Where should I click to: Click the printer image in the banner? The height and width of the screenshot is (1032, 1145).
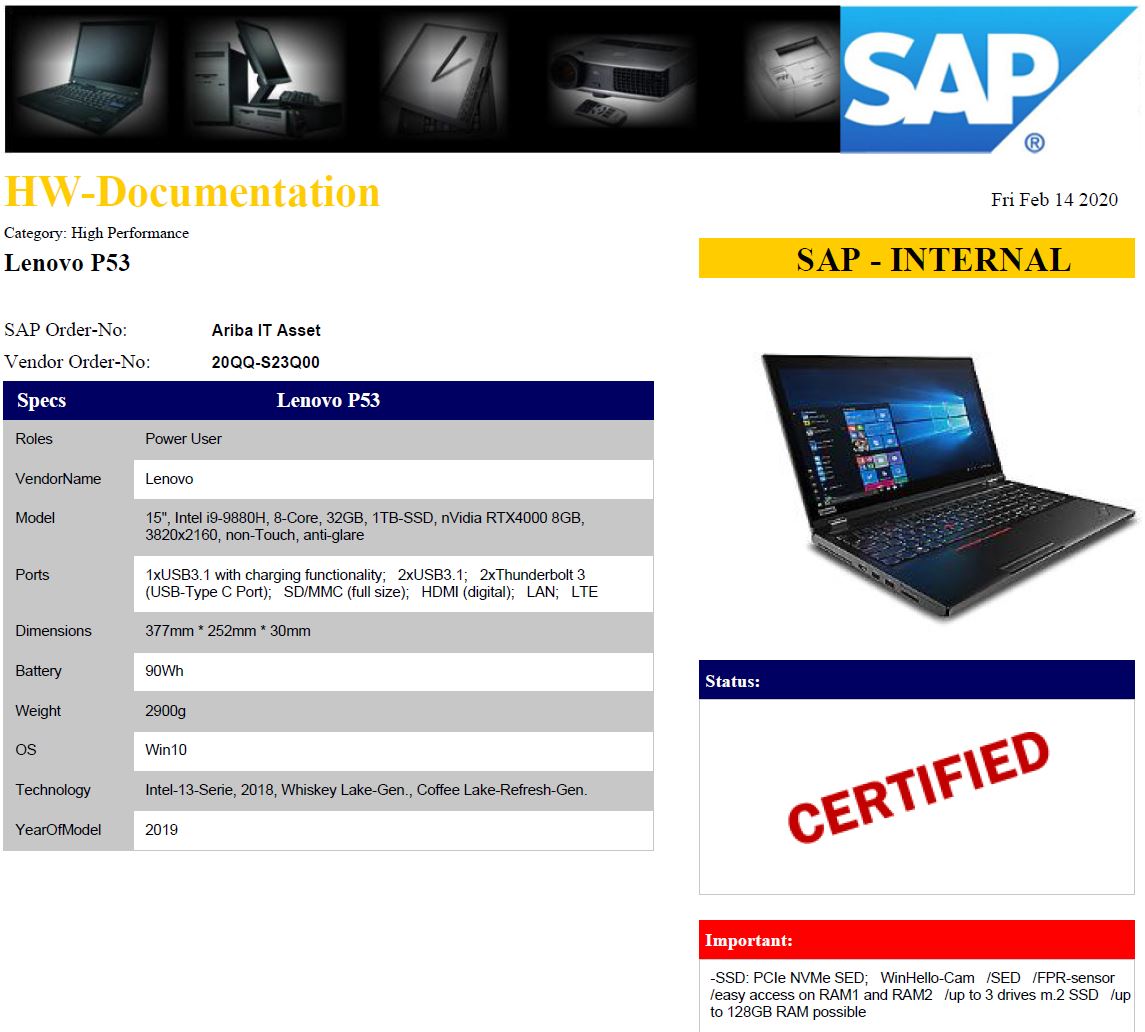792,73
